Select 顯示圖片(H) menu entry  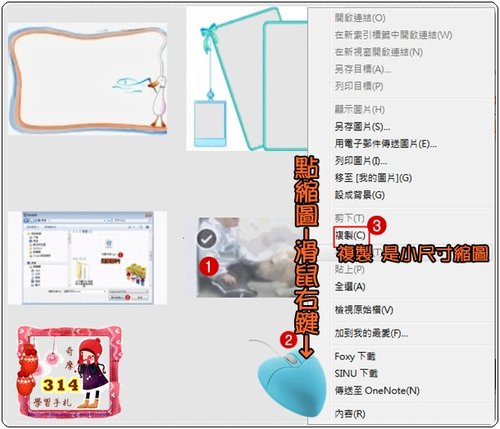coord(359,109)
